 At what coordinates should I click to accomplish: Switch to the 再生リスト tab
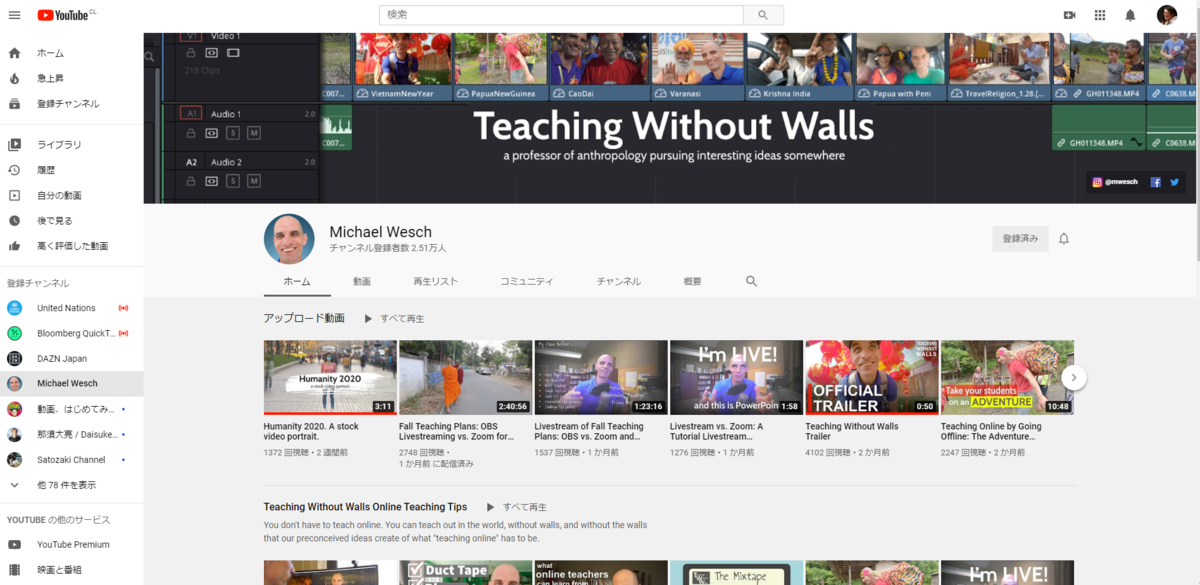click(435, 282)
